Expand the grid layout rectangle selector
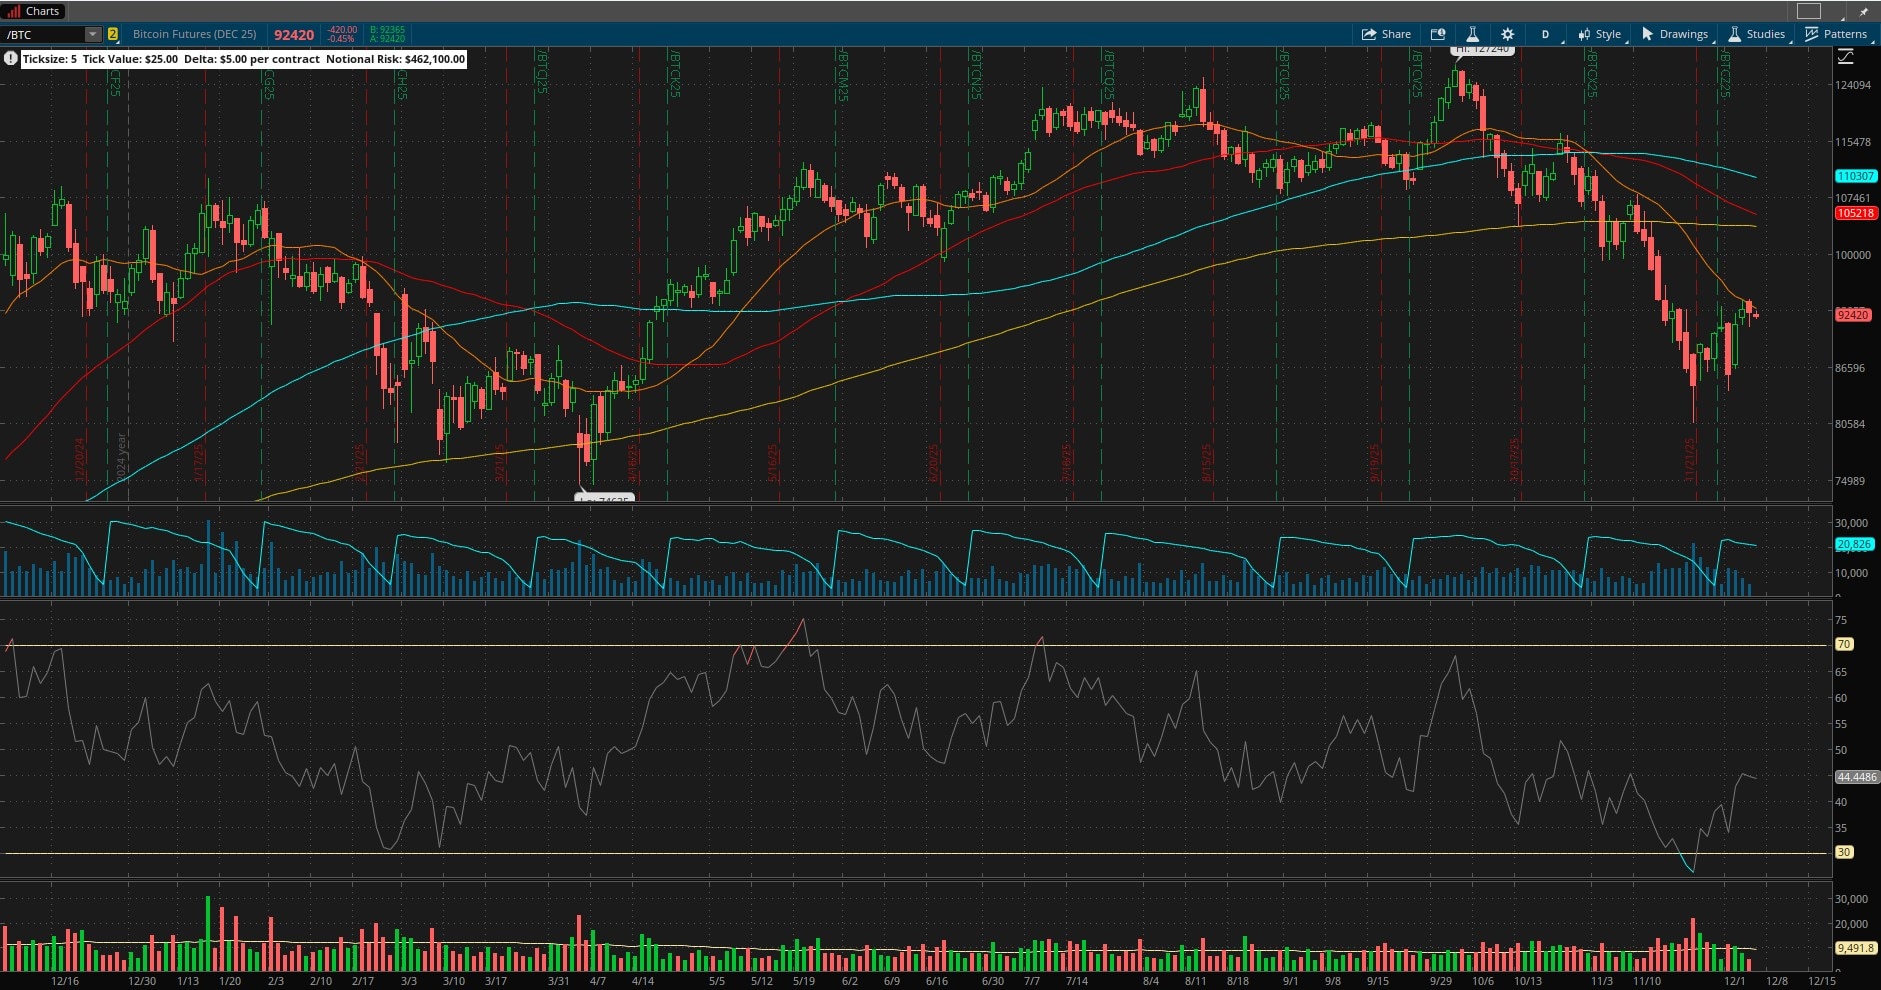1881x990 pixels. click(x=1809, y=11)
